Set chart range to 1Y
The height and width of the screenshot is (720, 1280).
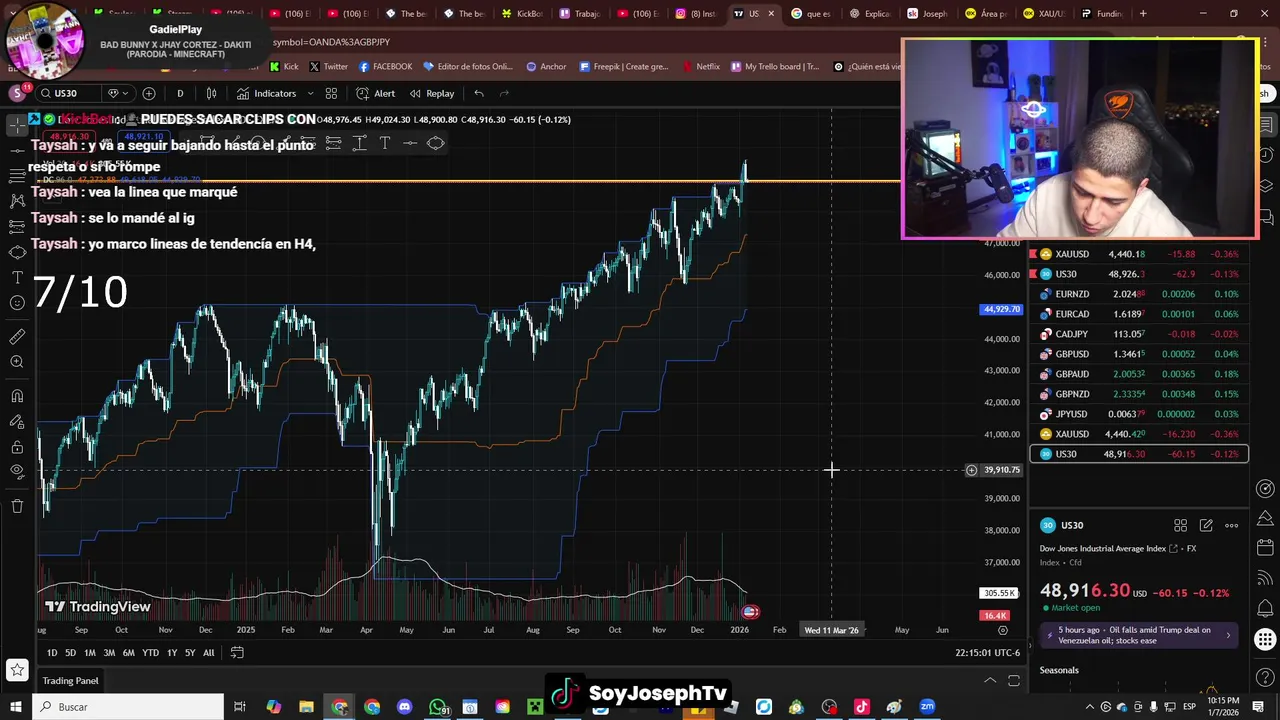[x=172, y=653]
